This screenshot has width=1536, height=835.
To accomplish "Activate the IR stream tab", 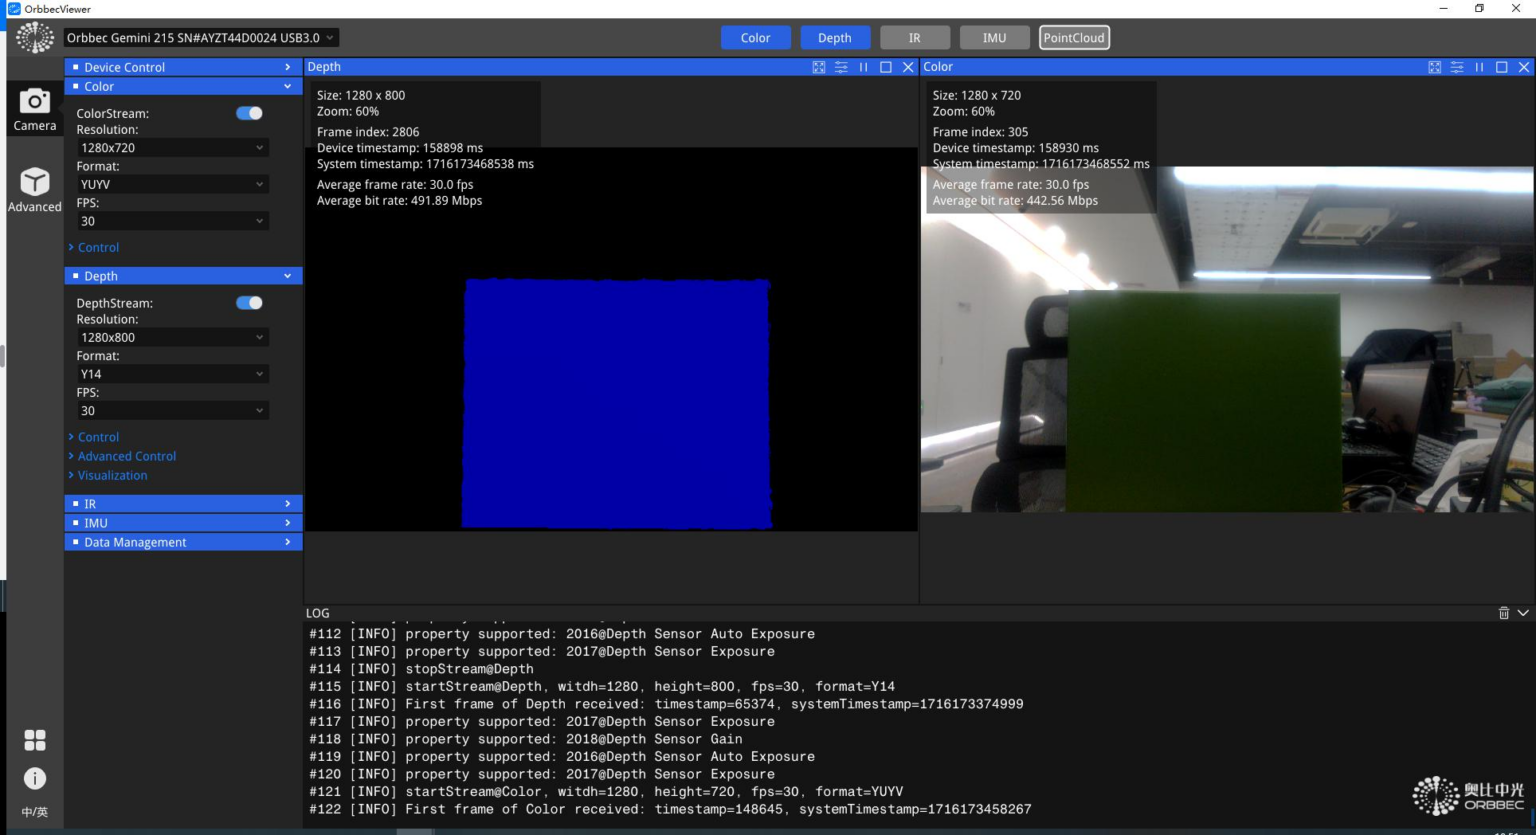I will [914, 37].
